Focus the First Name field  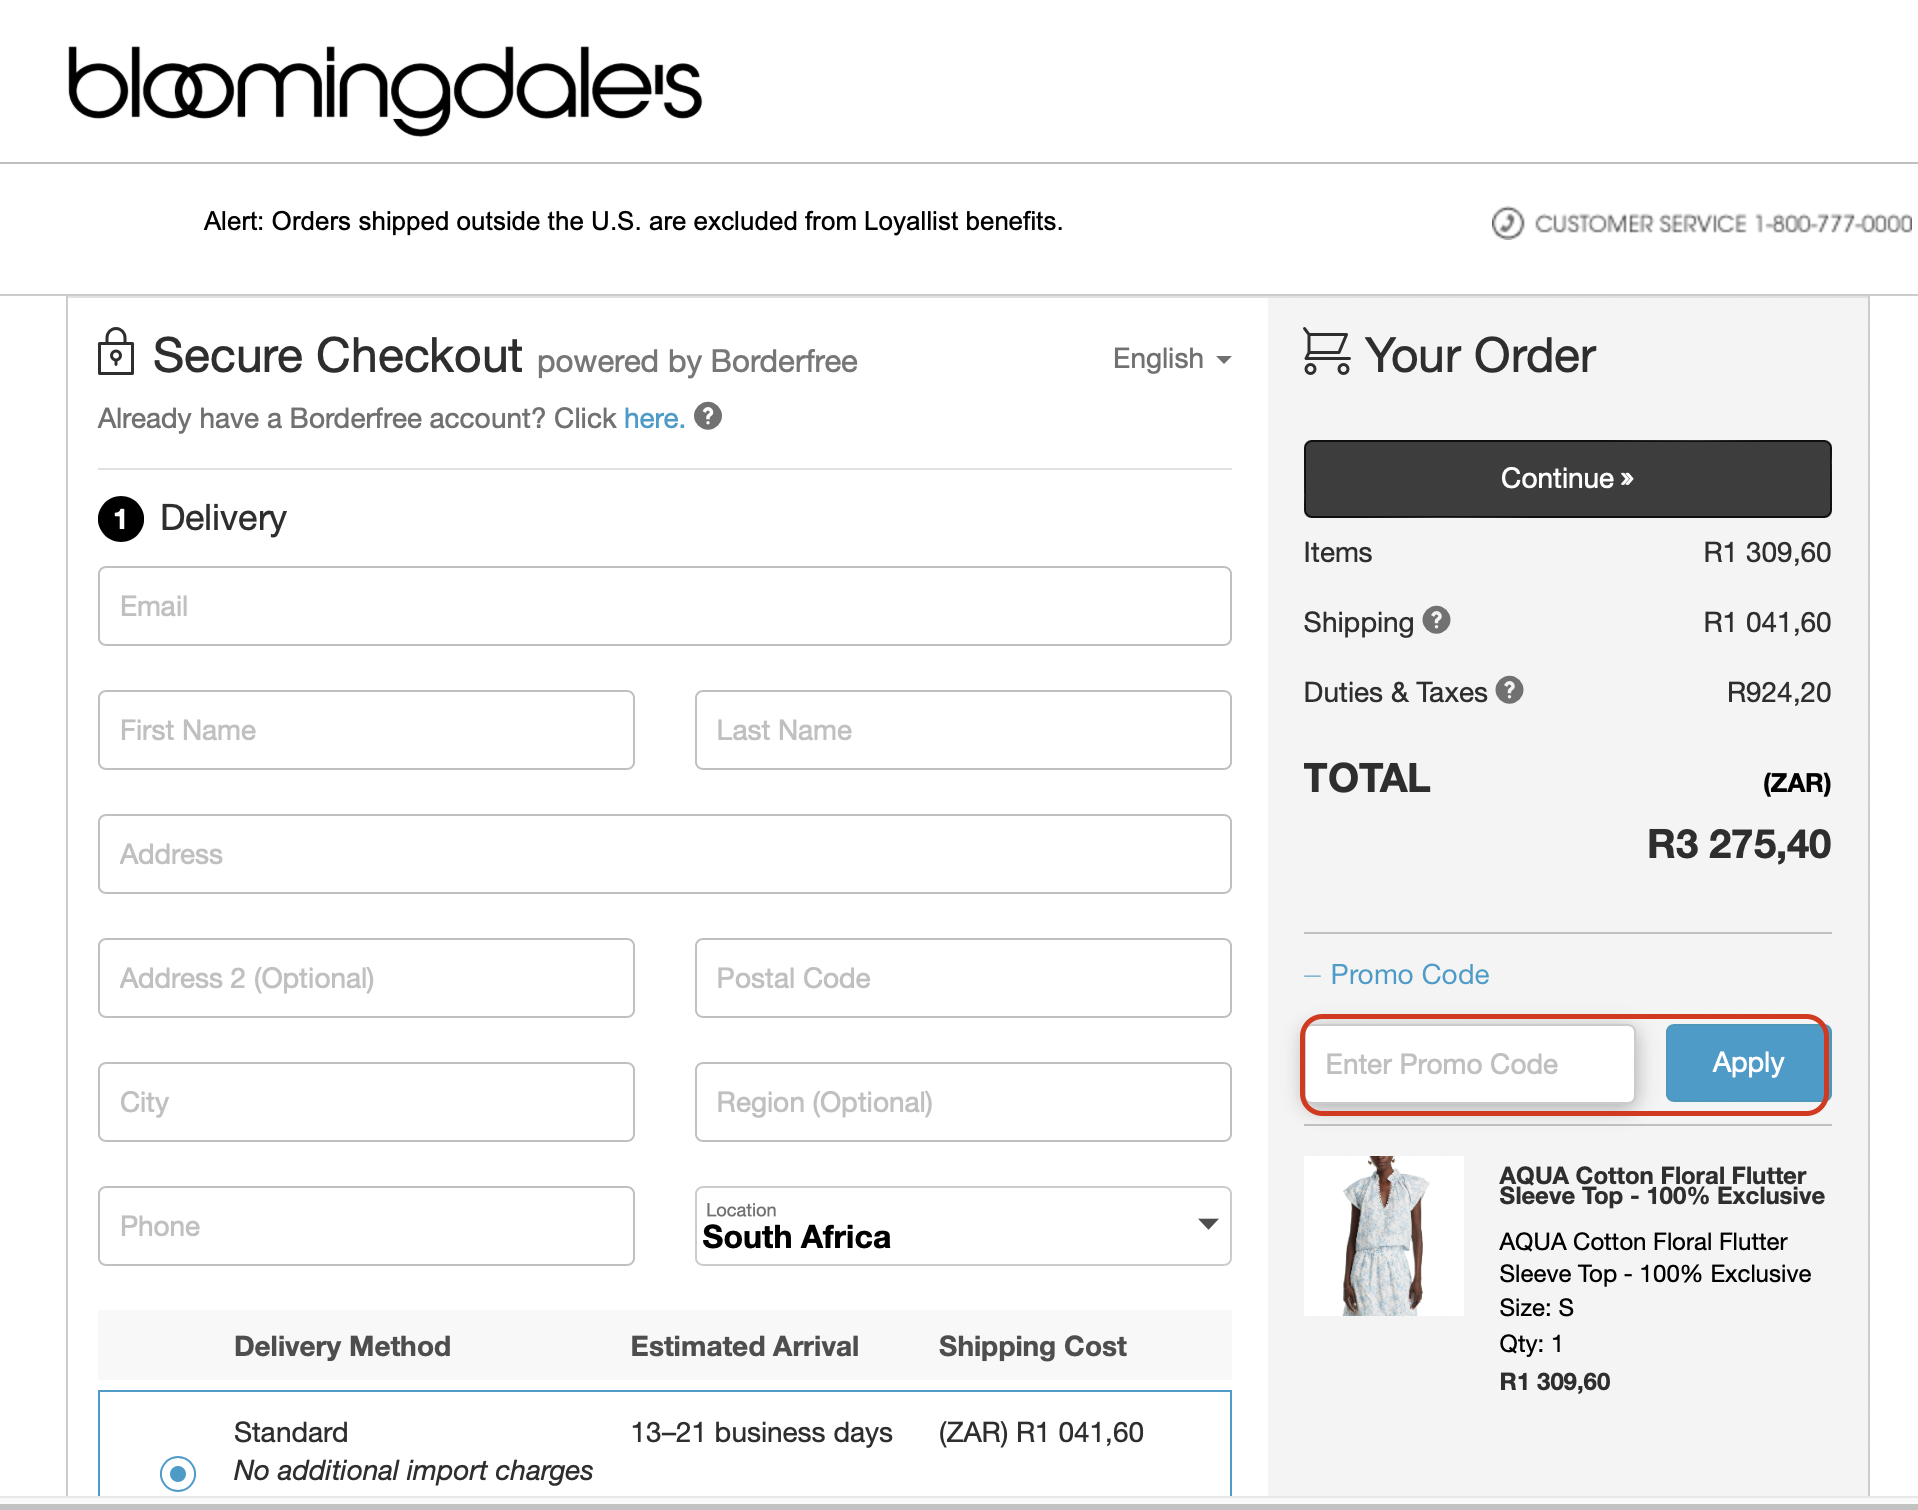(366, 730)
